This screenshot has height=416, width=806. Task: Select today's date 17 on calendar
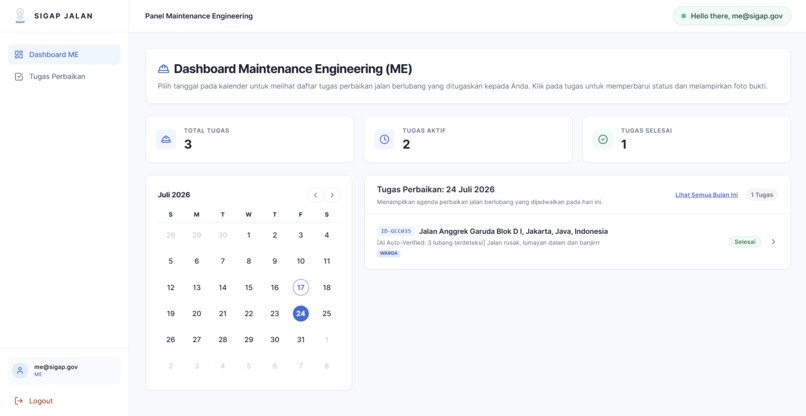click(301, 287)
